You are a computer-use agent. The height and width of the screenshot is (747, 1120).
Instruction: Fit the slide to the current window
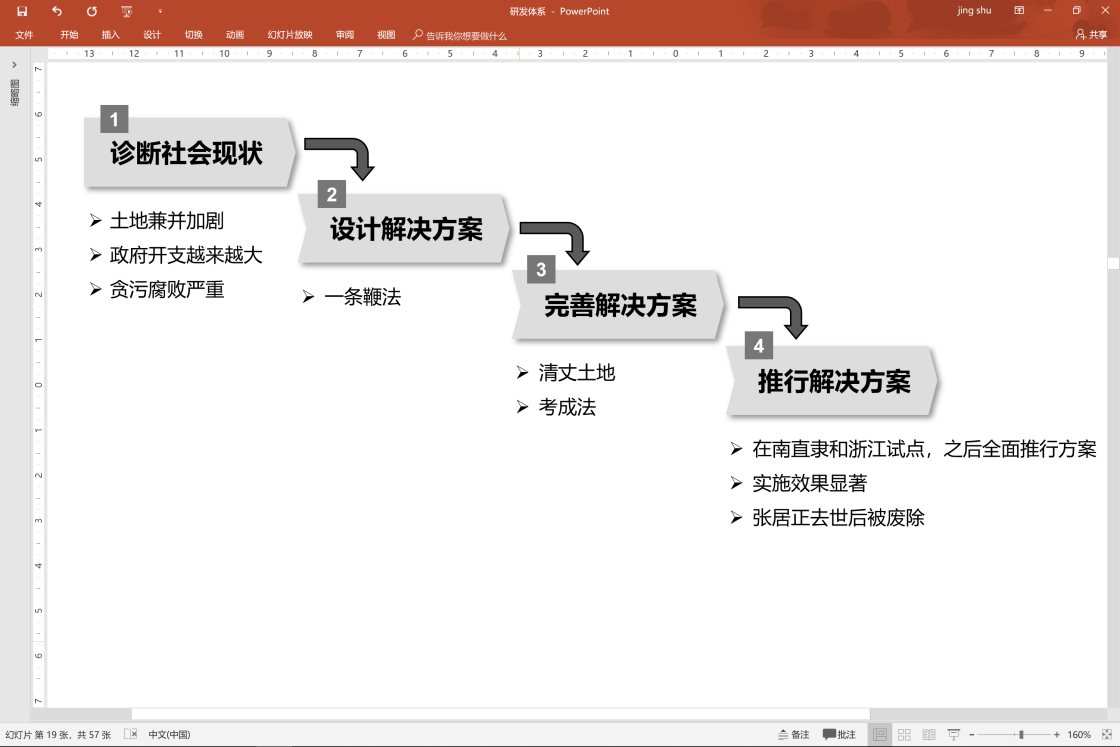pos(1105,734)
